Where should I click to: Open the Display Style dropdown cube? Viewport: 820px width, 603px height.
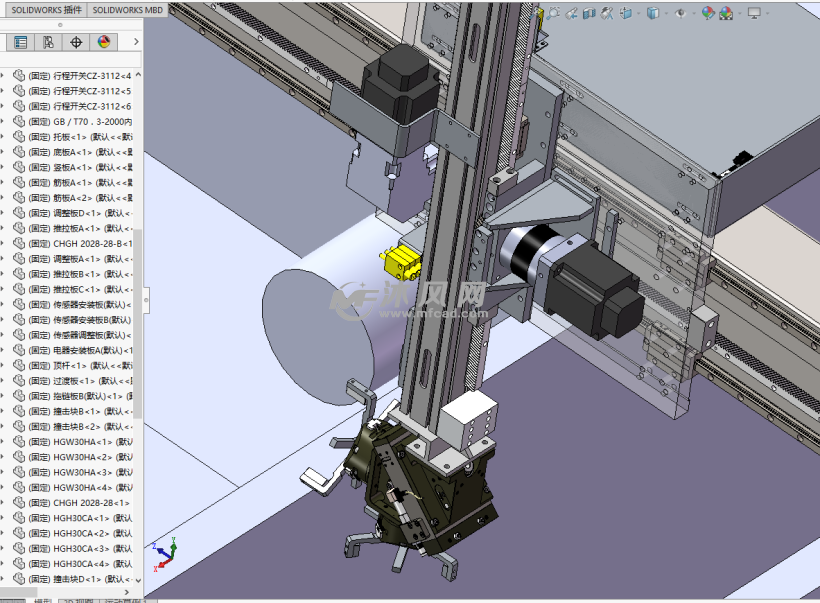(x=652, y=14)
